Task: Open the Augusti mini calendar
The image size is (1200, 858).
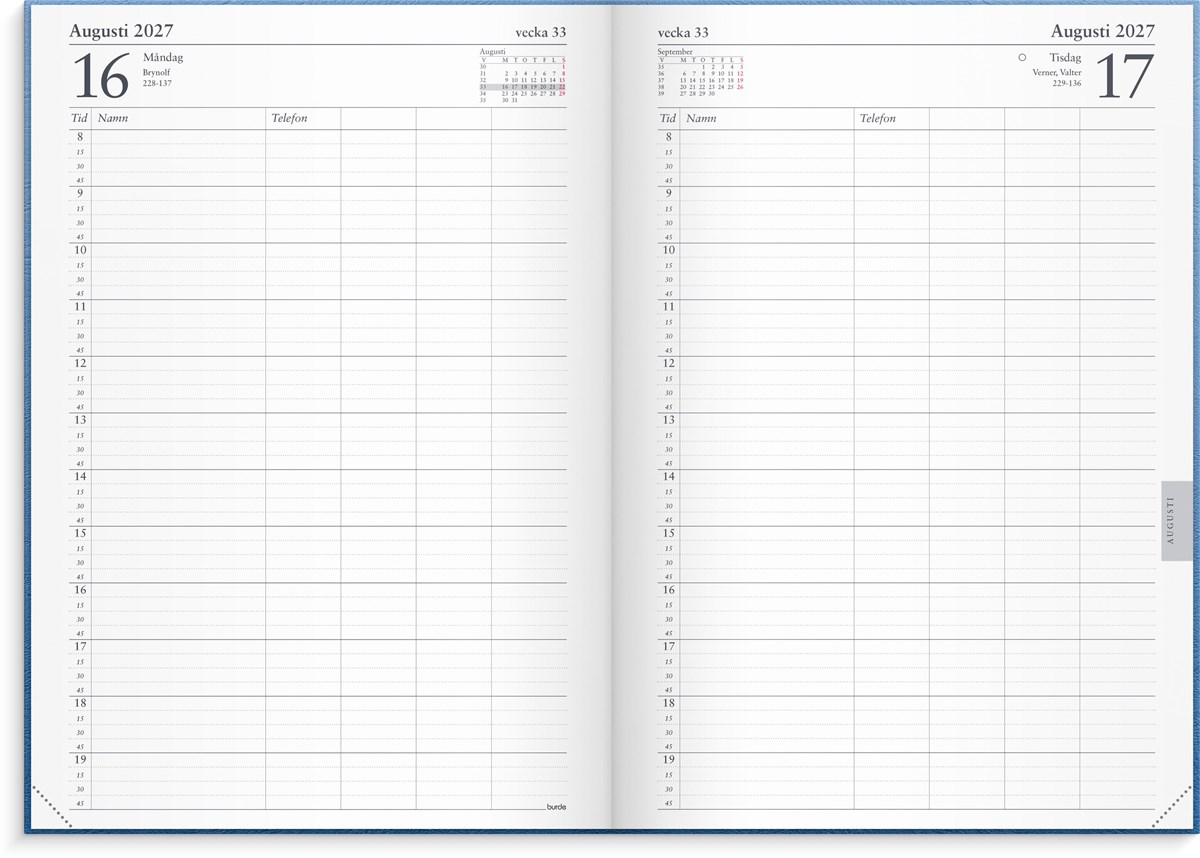Action: (522, 76)
